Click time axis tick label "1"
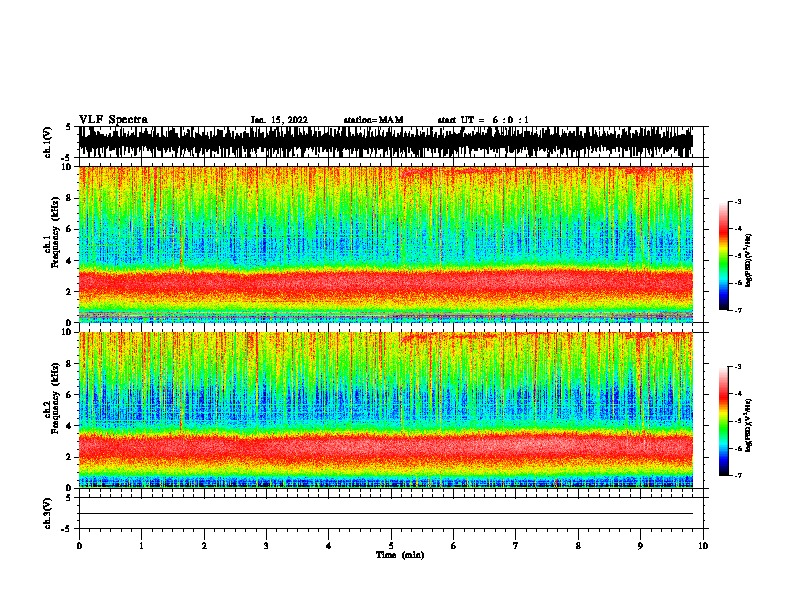 pyautogui.click(x=141, y=546)
